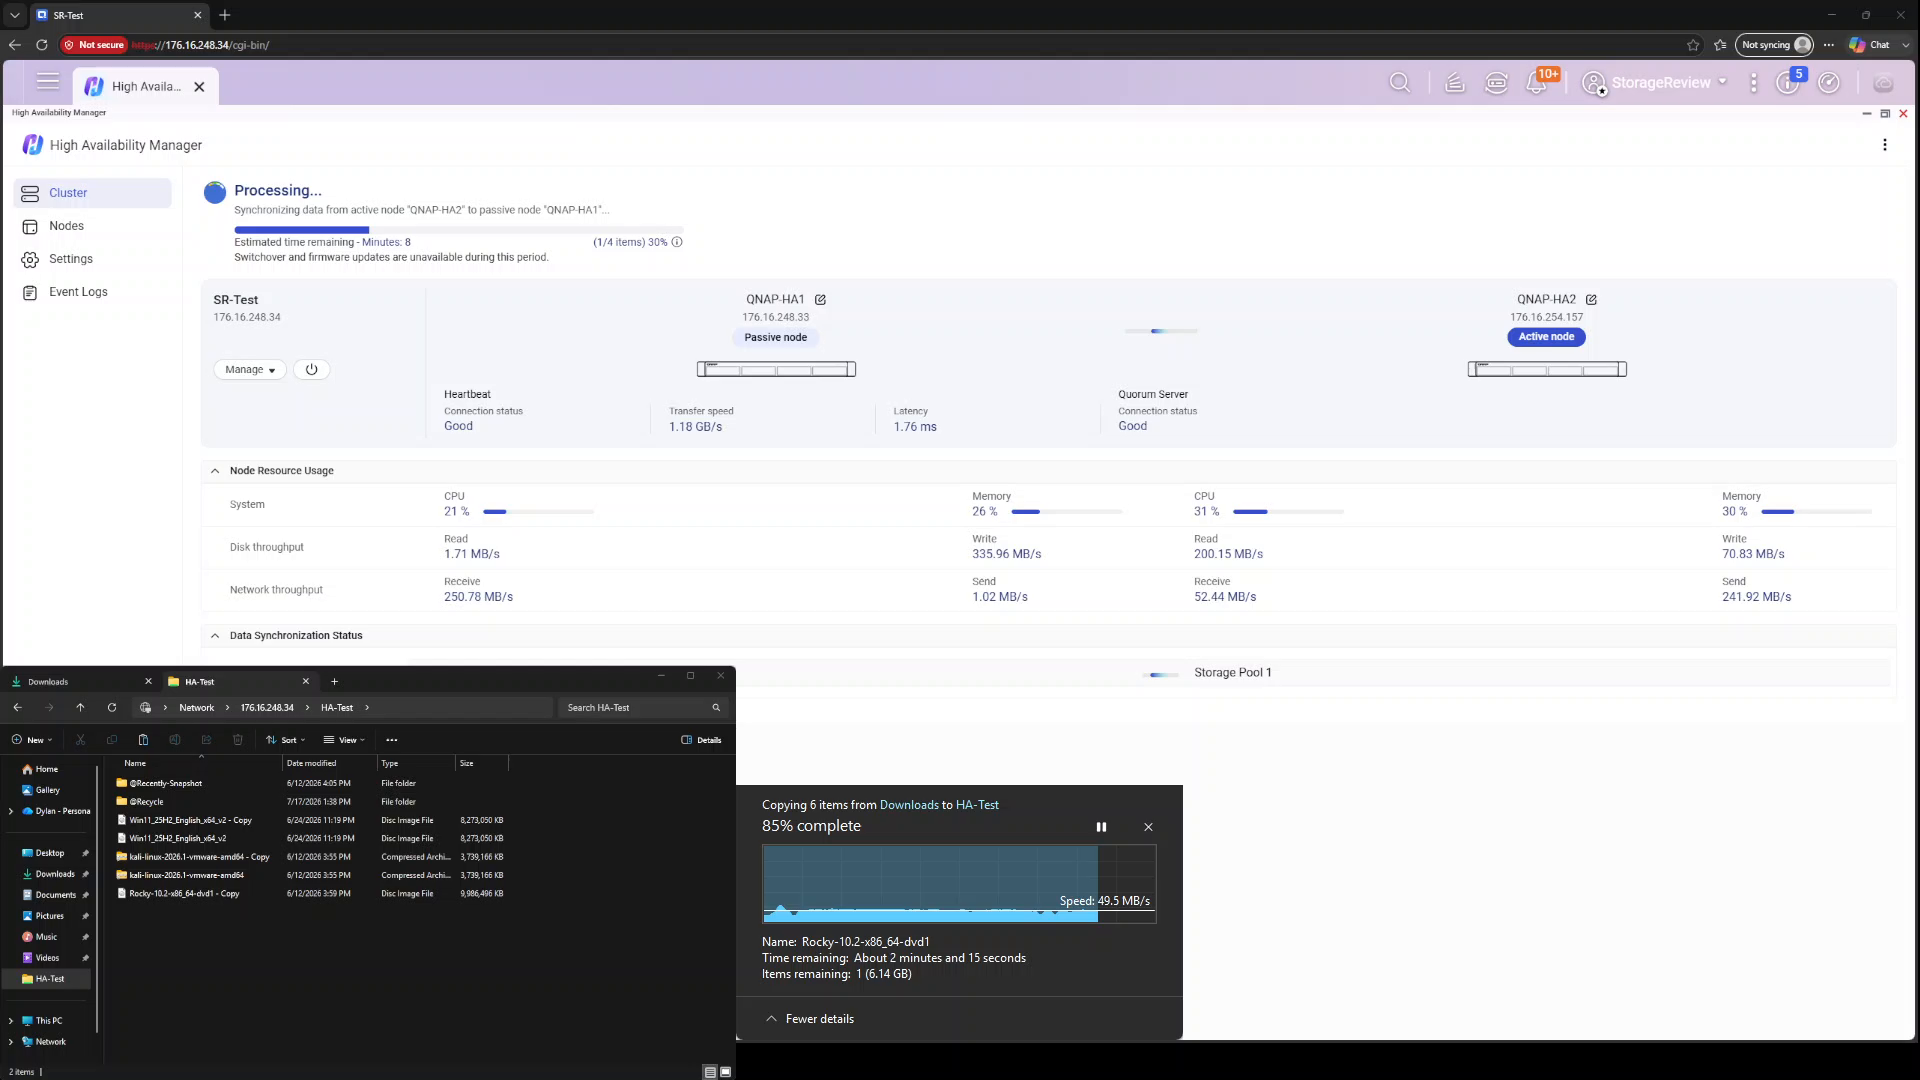Go up one level in File Explorer
The height and width of the screenshot is (1080, 1920).
pyautogui.click(x=80, y=707)
